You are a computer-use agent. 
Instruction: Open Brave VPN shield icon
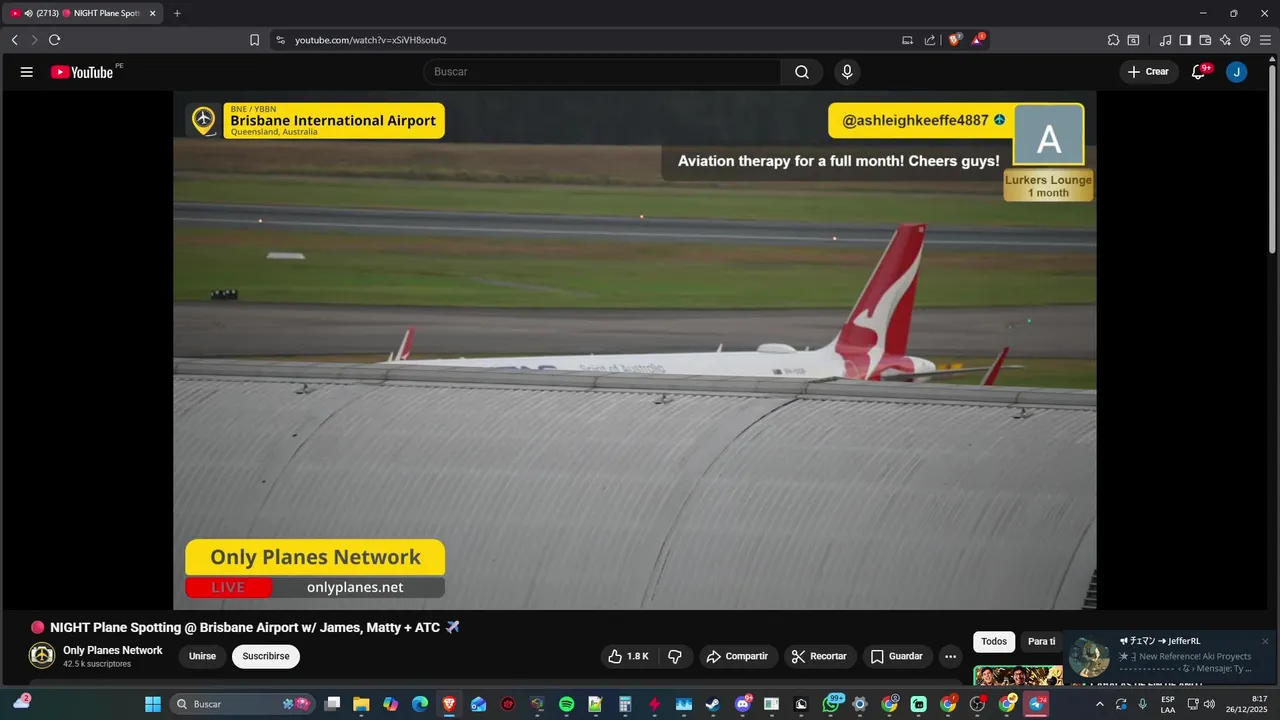tap(1245, 40)
